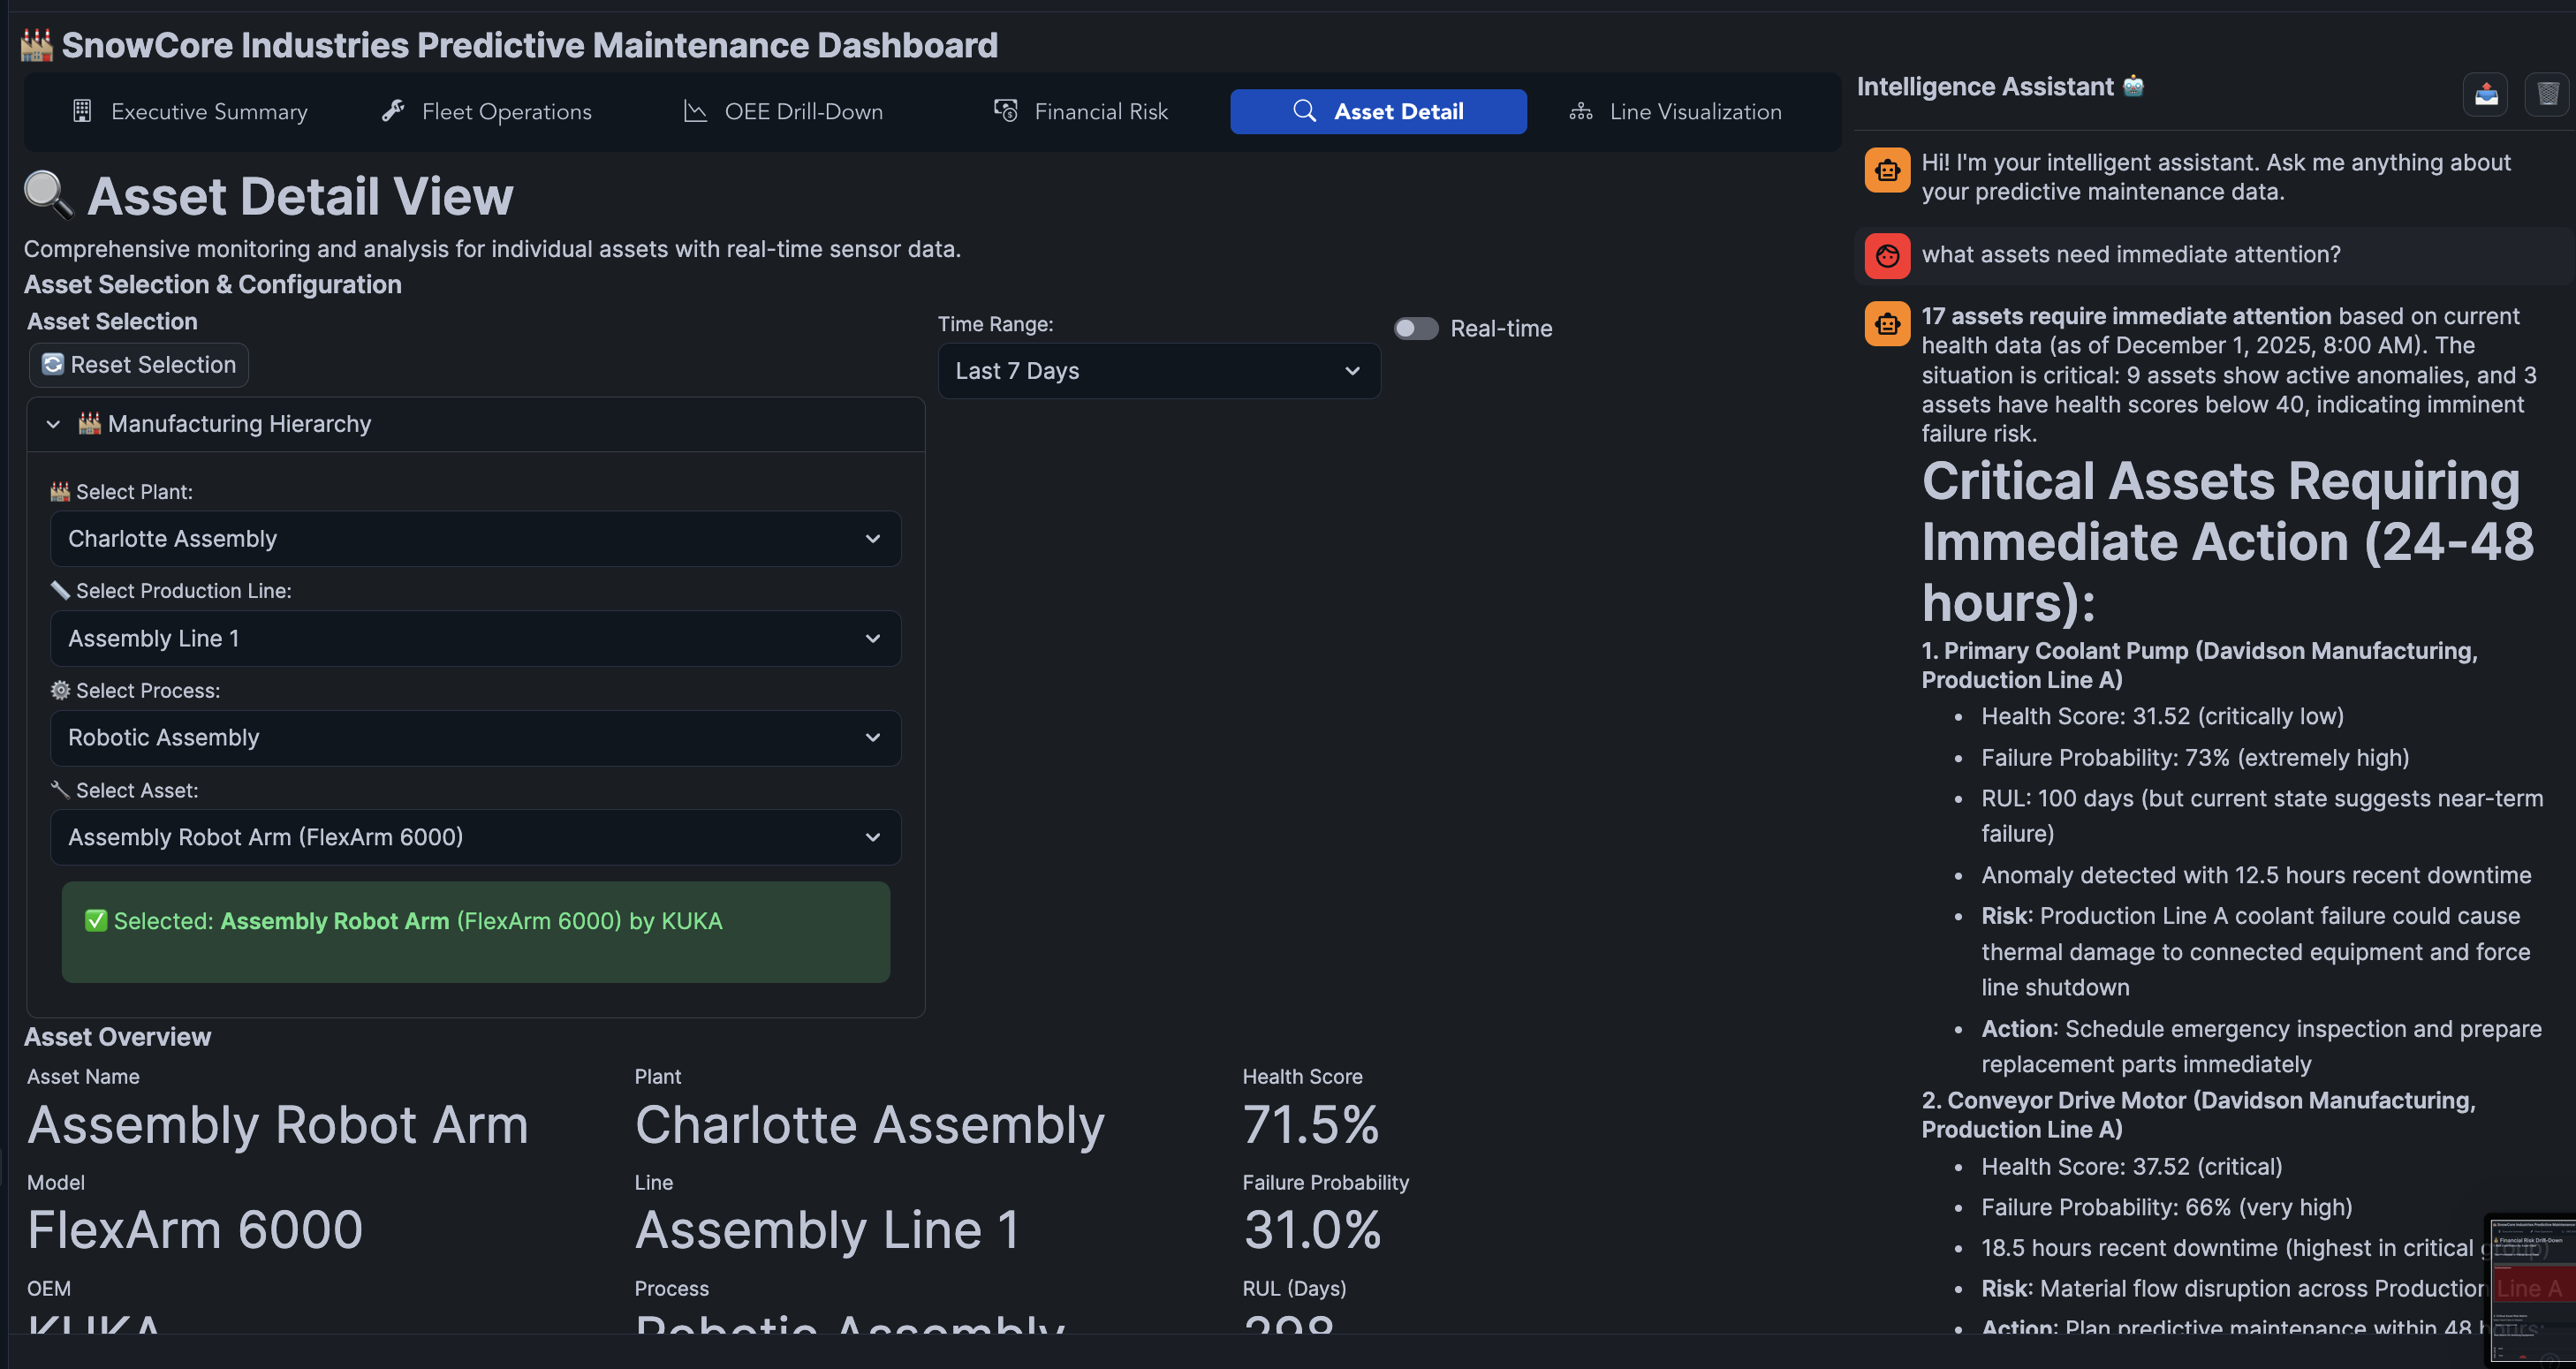Click the robot emoji beside Intelligence Assistant

(x=2133, y=86)
